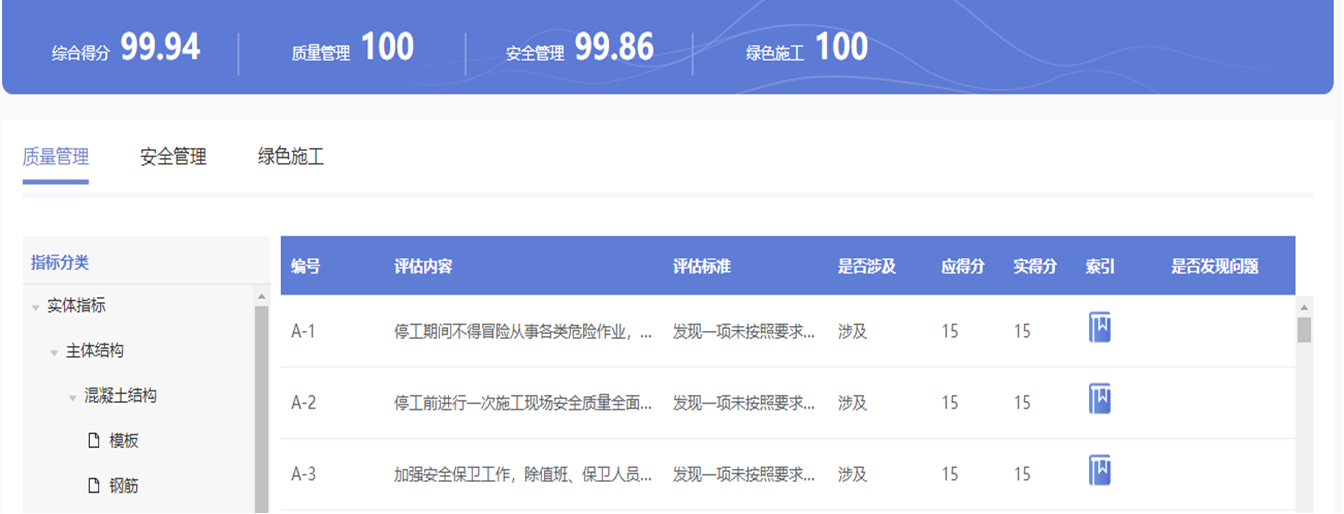Switch to the 质量管理 tab
Screen dimensions: 1344x514
point(56,157)
